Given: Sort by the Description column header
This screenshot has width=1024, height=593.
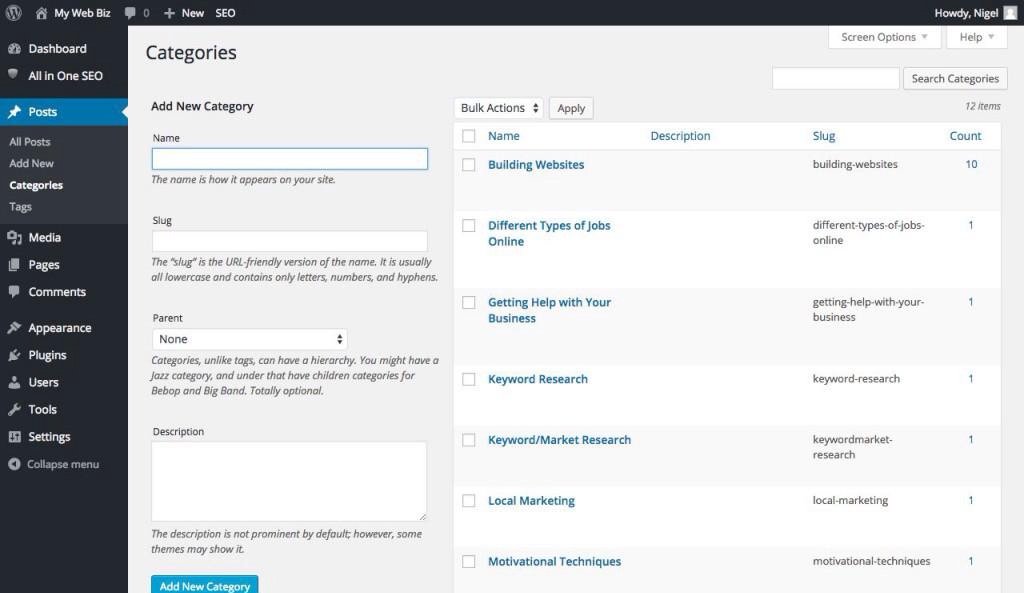Looking at the screenshot, I should (680, 136).
